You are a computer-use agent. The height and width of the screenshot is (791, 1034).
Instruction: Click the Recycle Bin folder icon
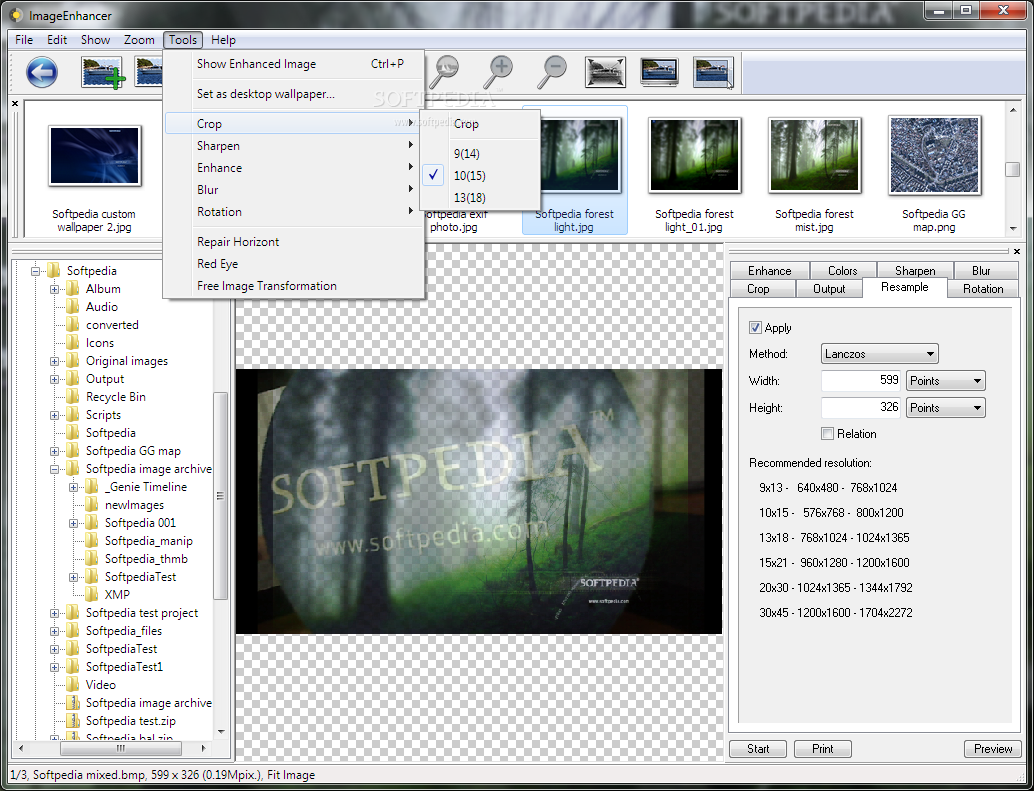(73, 397)
